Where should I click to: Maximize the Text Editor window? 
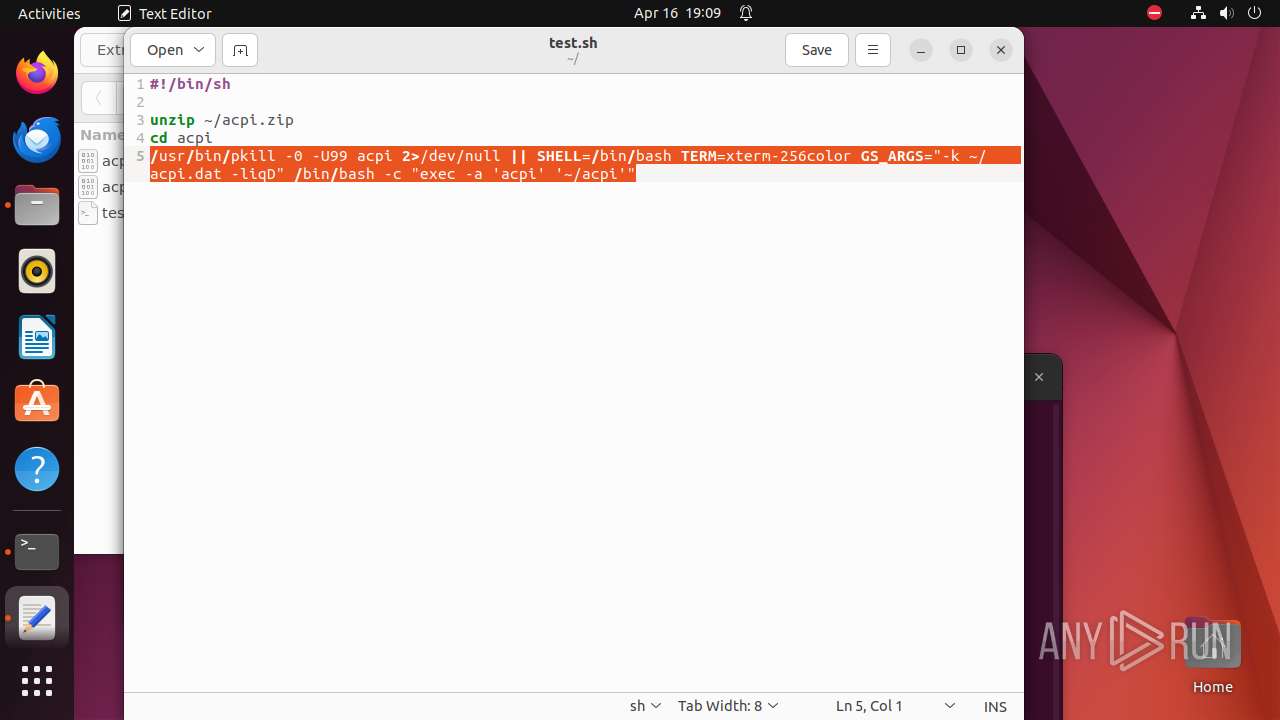click(x=961, y=50)
